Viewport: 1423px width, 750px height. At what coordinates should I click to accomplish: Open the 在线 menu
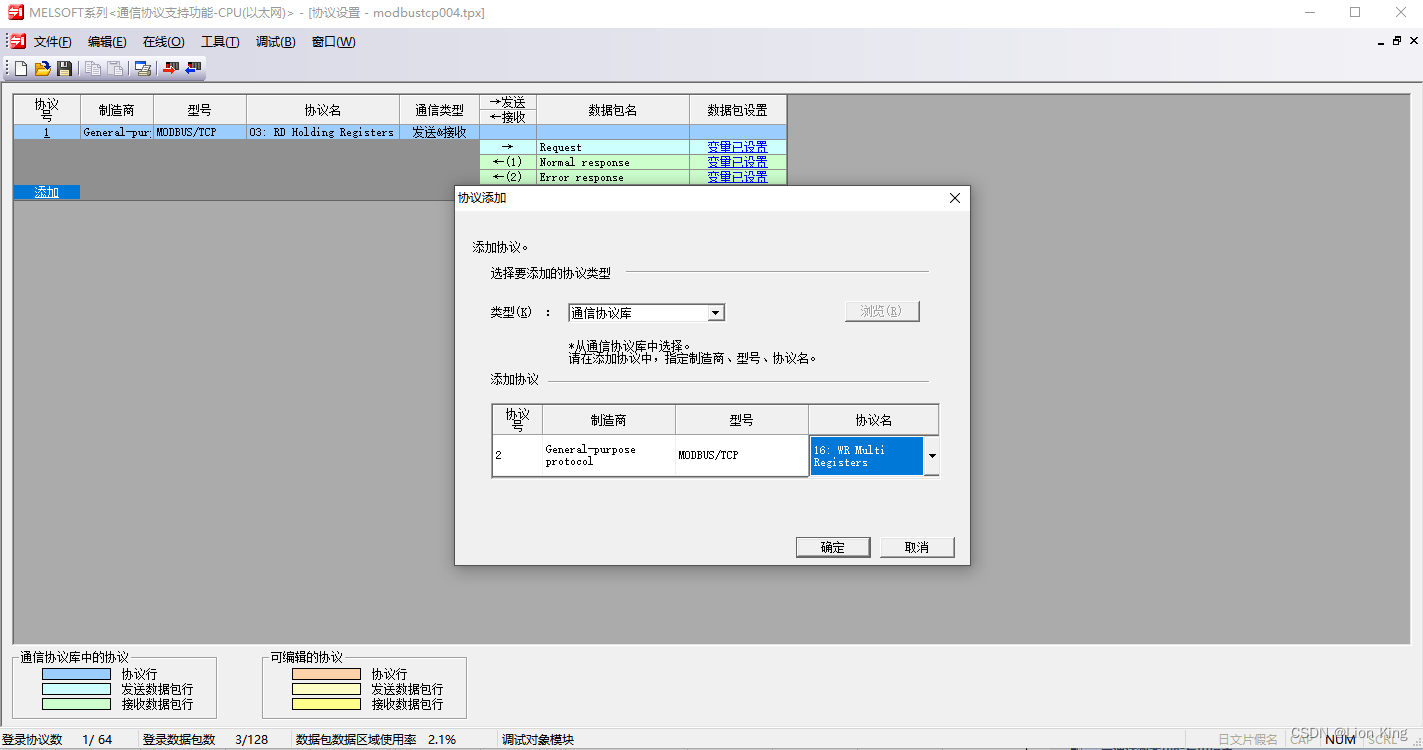point(163,41)
